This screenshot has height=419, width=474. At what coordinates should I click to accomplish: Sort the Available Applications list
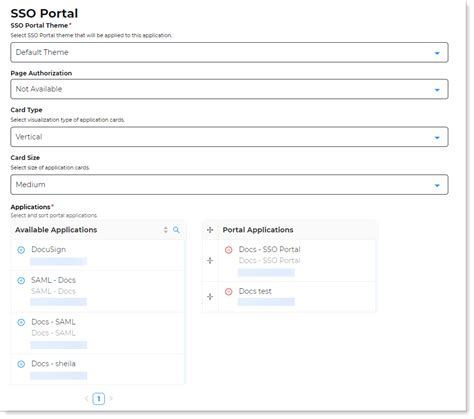[x=166, y=230]
